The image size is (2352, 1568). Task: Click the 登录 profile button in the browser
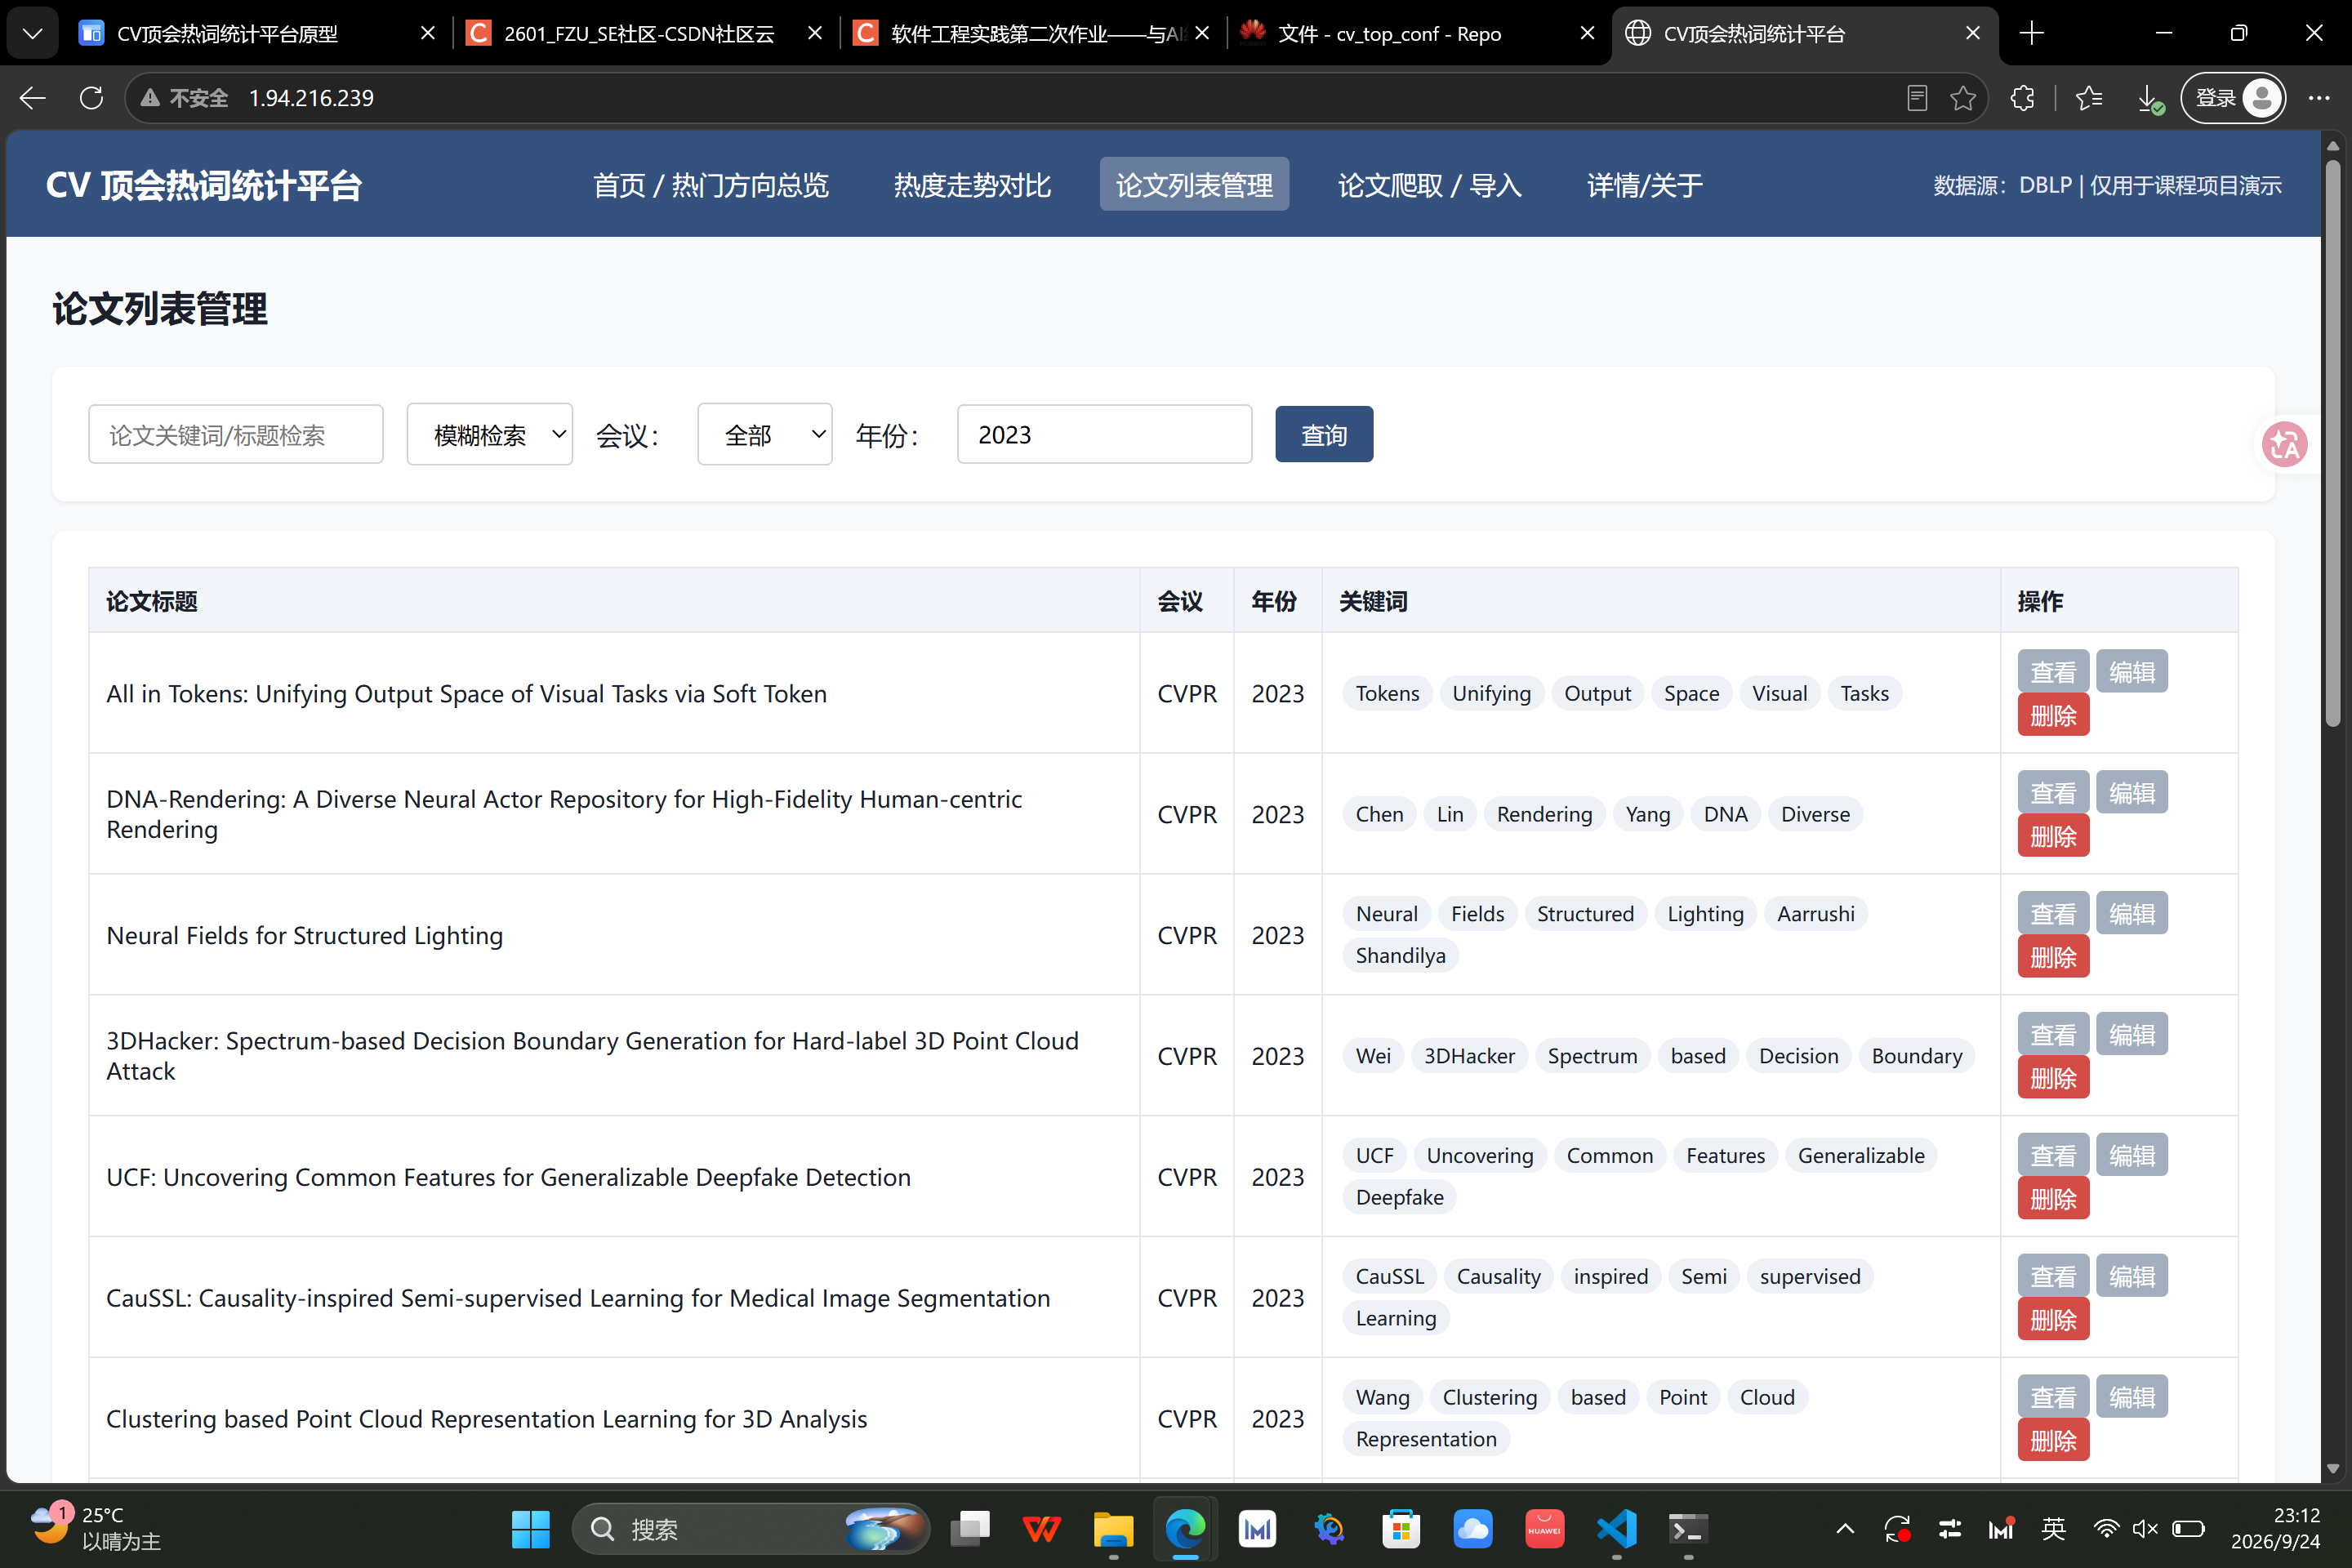(2233, 98)
